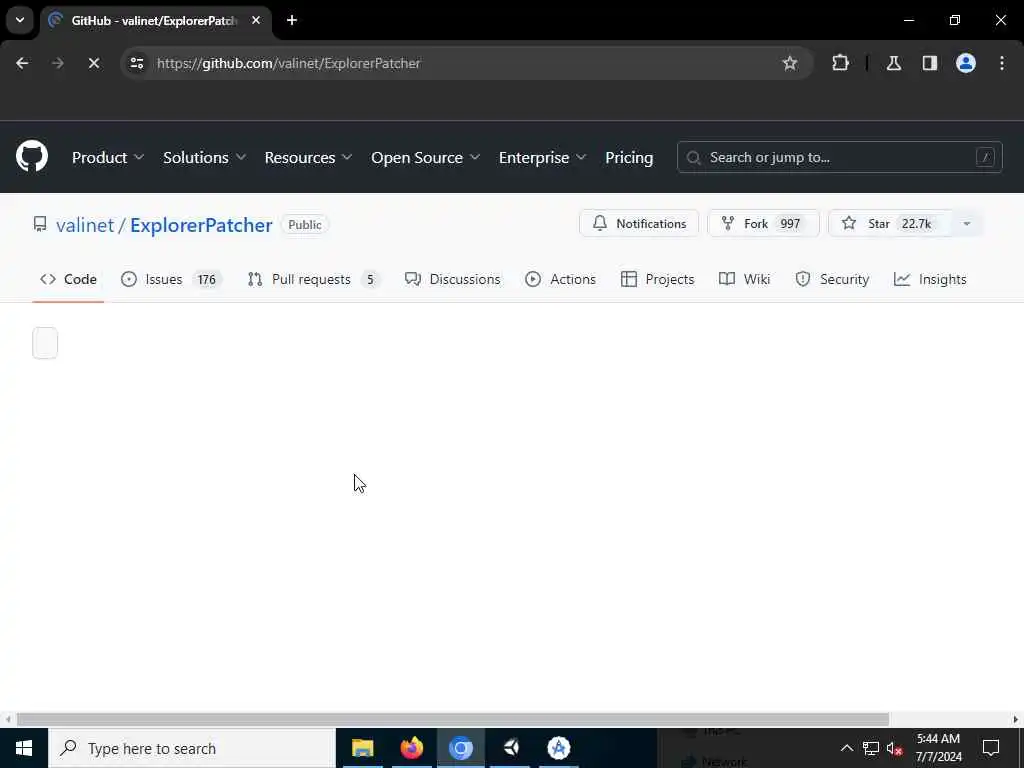The width and height of the screenshot is (1024, 768).
Task: Open the tab search dropdown arrow
Action: click(x=20, y=20)
